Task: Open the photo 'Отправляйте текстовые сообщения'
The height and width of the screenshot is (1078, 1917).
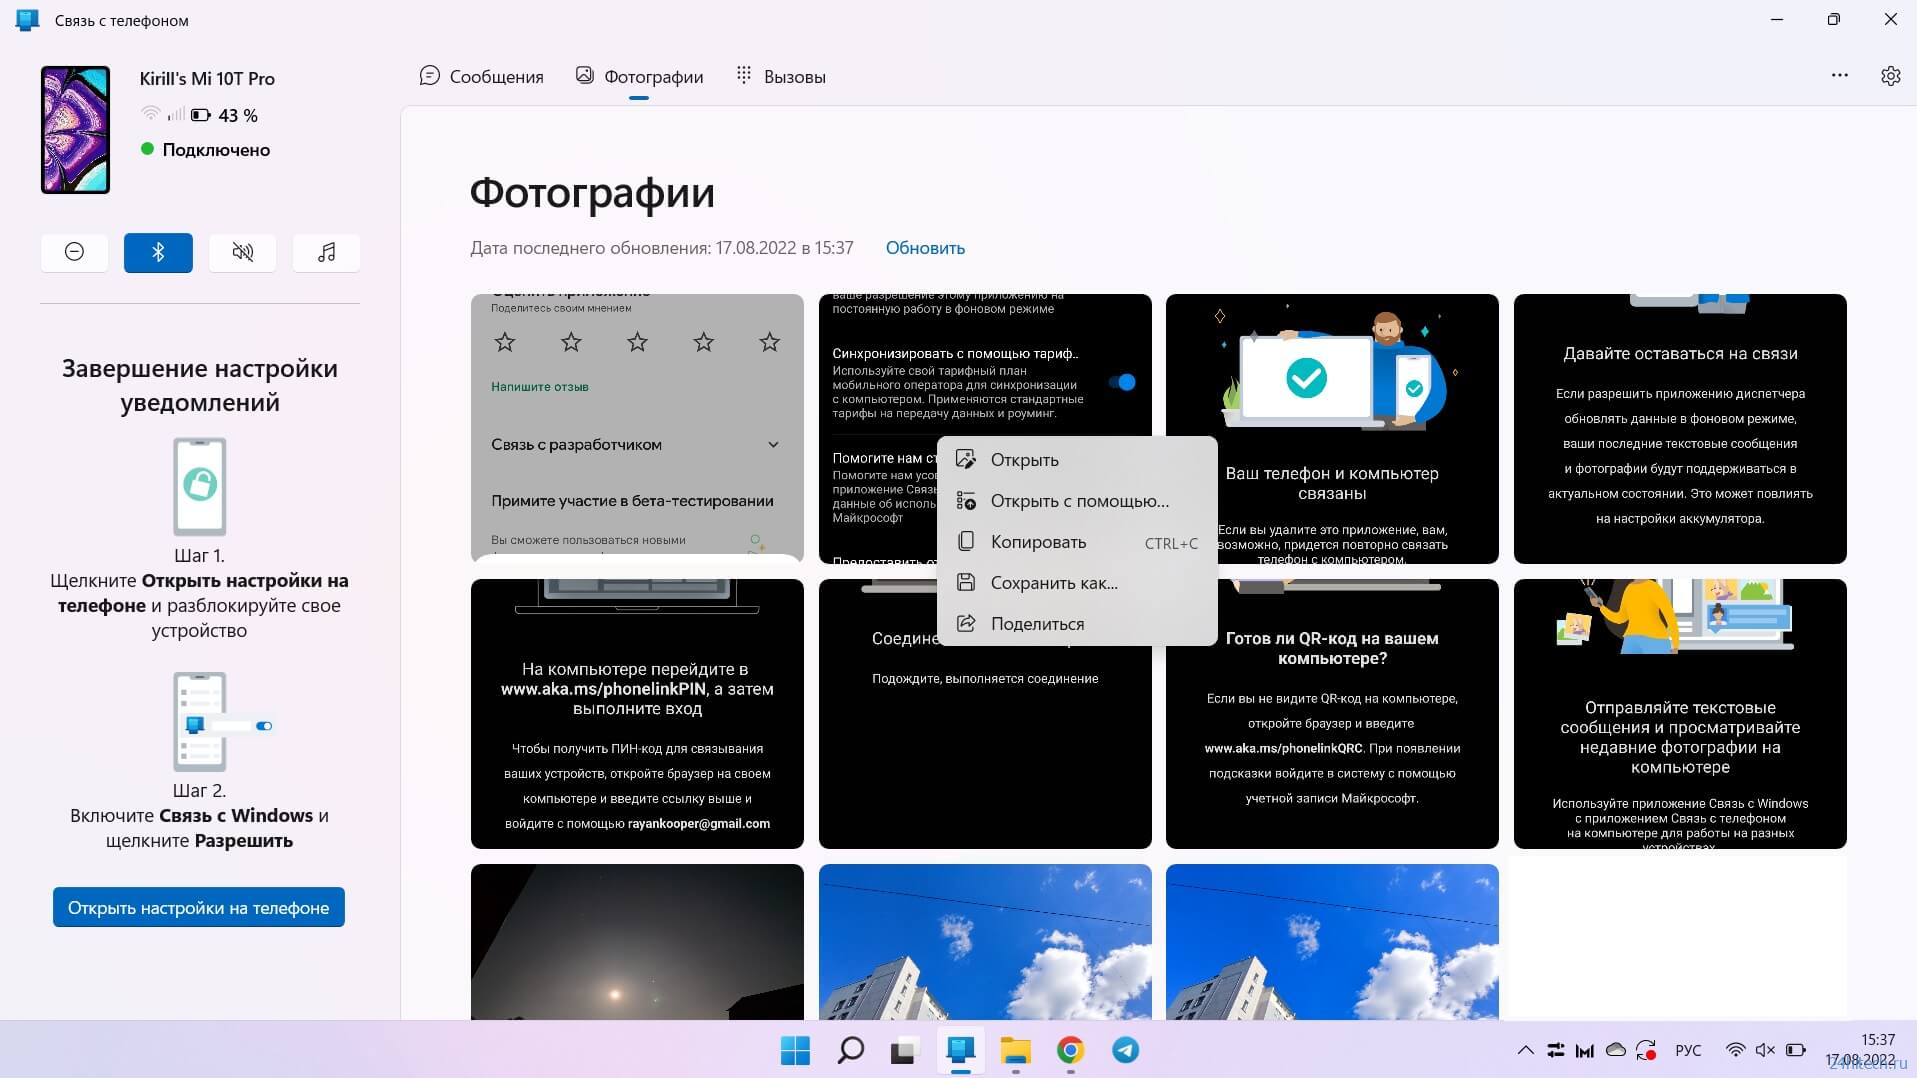Action: pos(1680,714)
